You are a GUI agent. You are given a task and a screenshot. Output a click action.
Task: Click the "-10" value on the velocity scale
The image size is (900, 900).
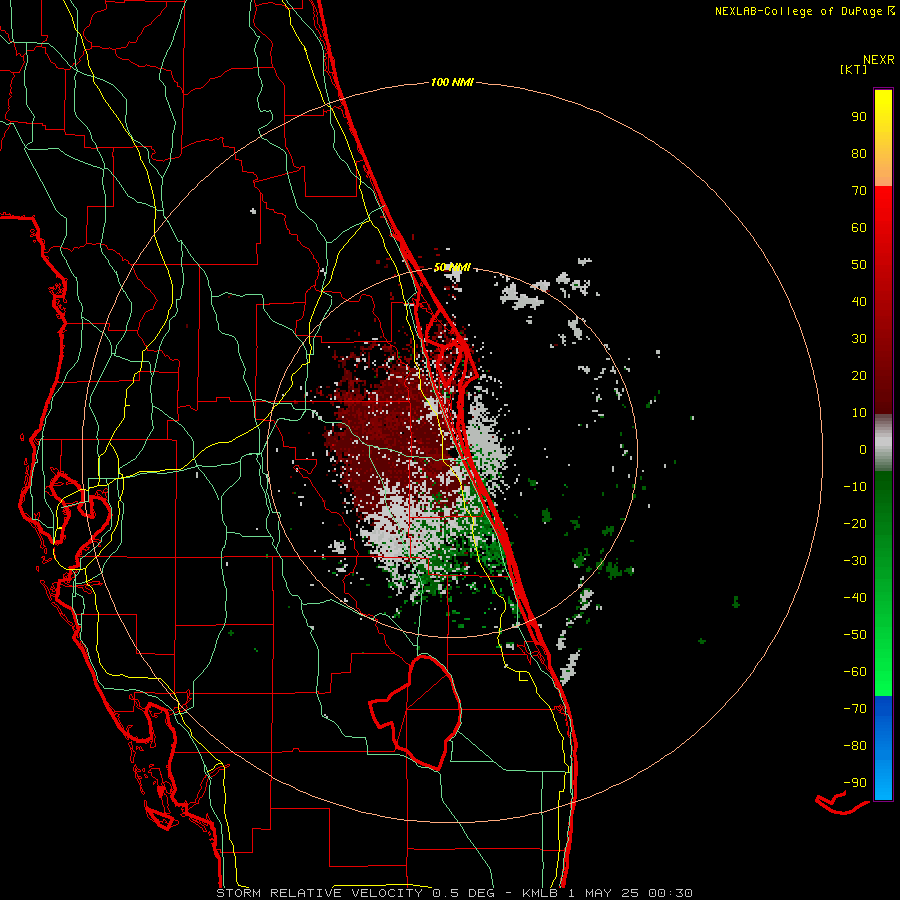point(855,487)
